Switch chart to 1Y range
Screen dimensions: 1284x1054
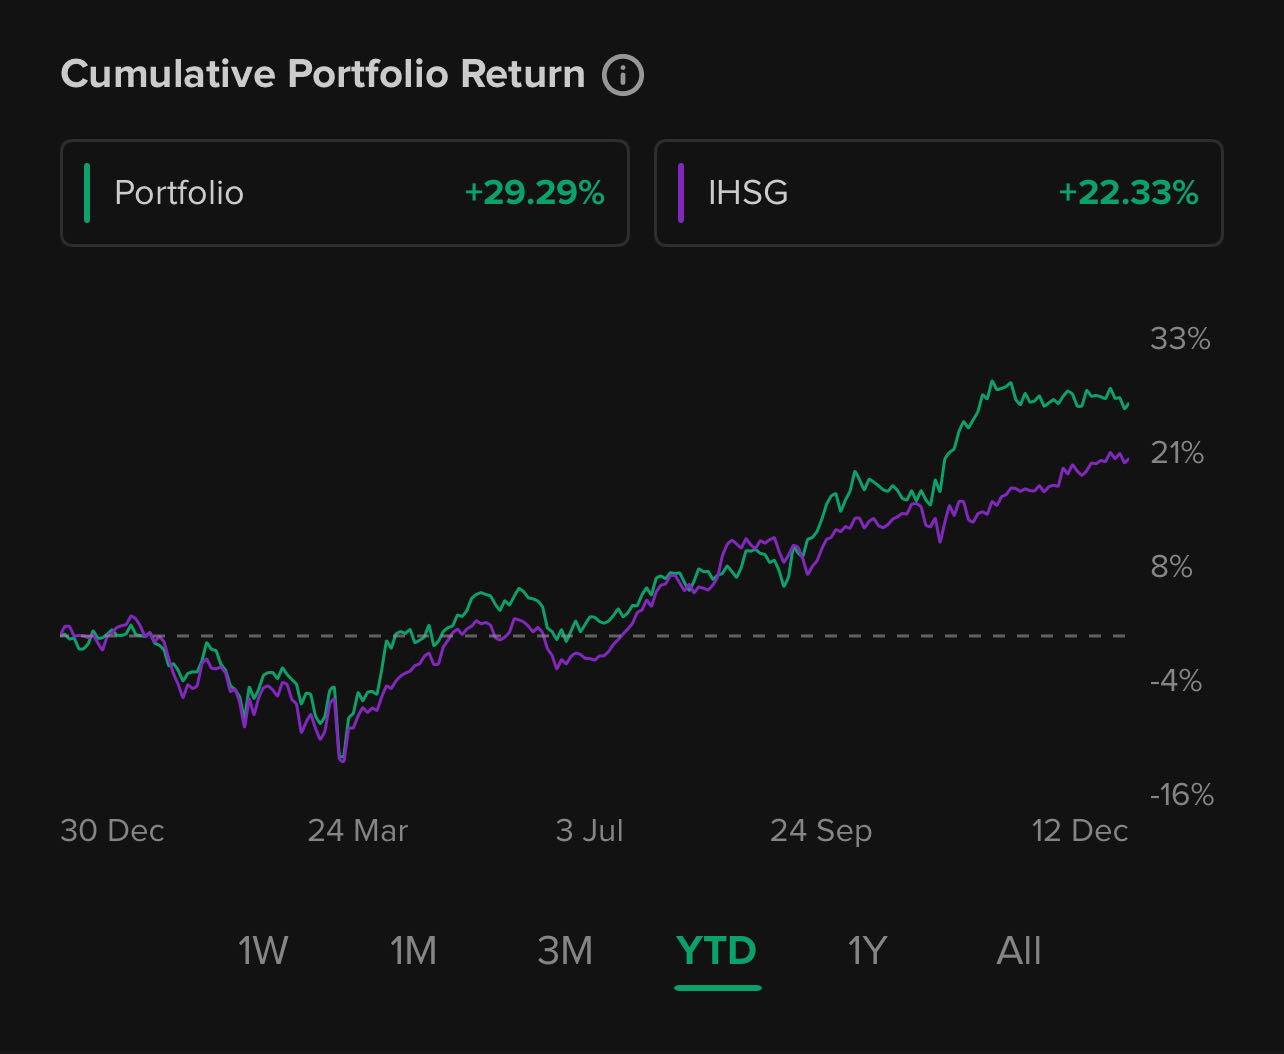click(x=867, y=950)
